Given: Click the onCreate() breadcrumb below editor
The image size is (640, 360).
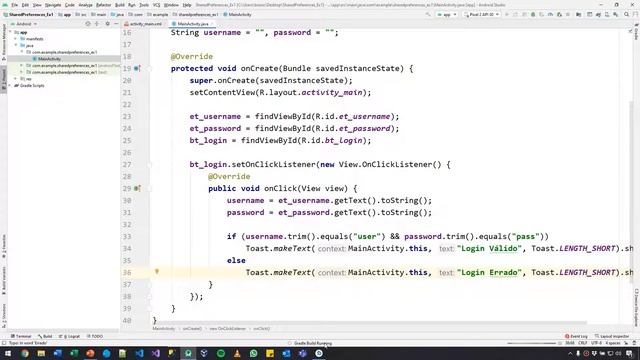Looking at the screenshot, I should [x=192, y=329].
